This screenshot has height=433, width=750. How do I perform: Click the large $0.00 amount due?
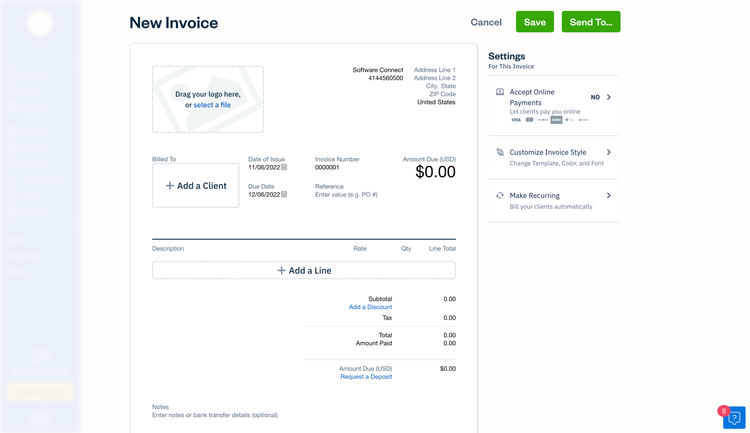point(435,172)
